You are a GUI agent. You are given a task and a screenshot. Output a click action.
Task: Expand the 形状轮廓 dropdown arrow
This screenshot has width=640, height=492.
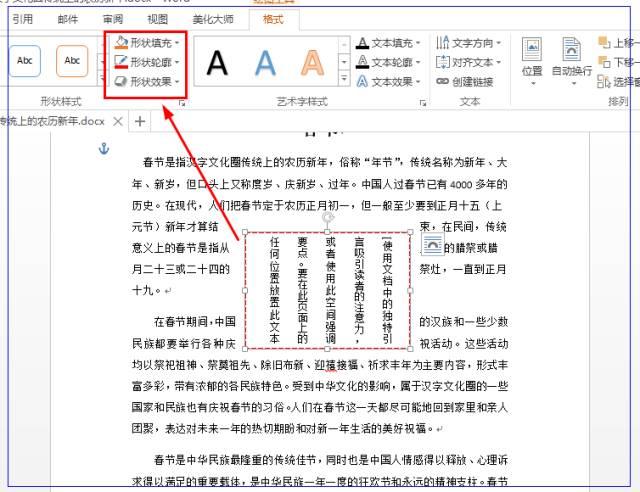[x=177, y=62]
